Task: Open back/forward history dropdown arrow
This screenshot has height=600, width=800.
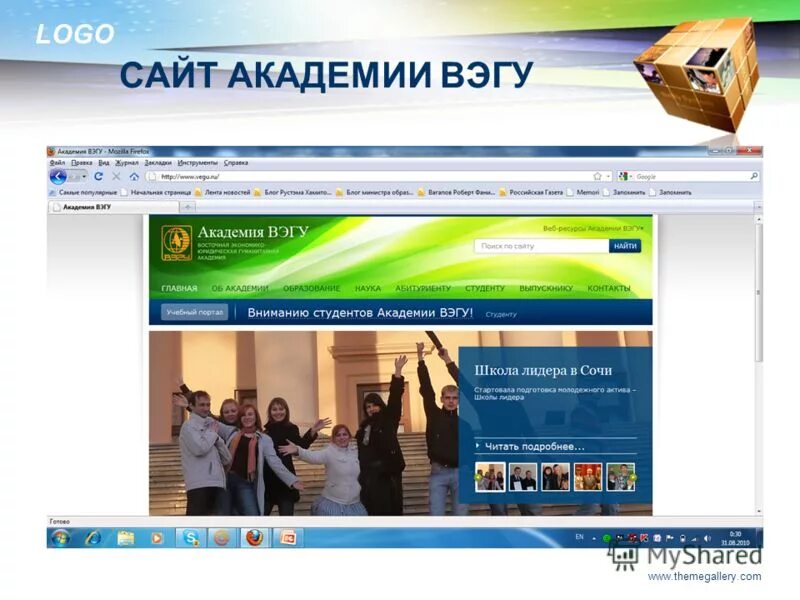Action: click(84, 177)
